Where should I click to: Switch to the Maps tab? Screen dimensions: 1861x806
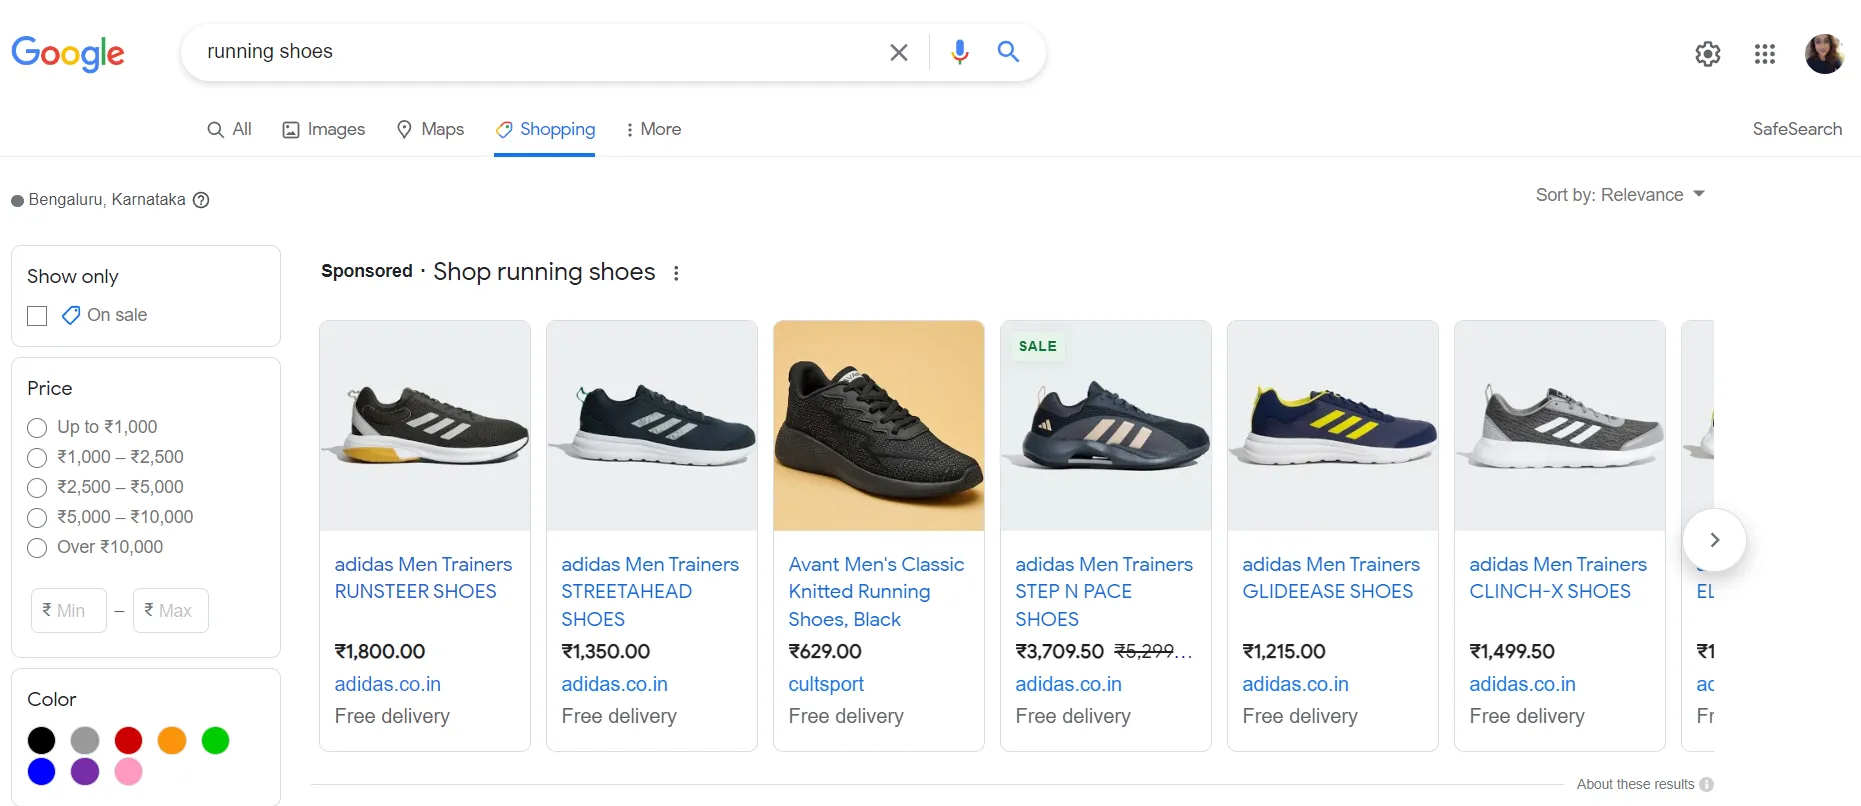(x=430, y=129)
